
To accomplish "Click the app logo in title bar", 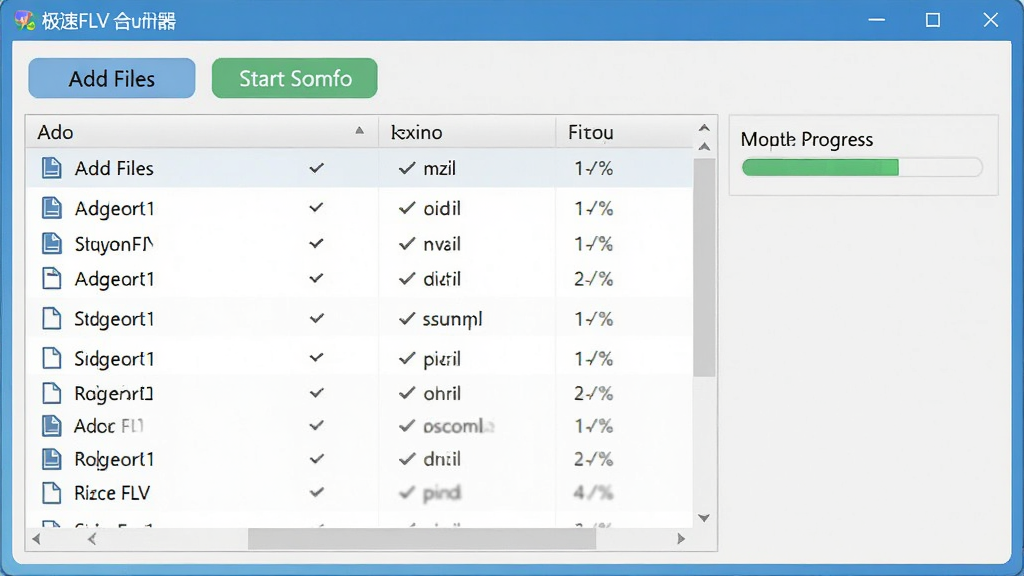I will point(24,21).
